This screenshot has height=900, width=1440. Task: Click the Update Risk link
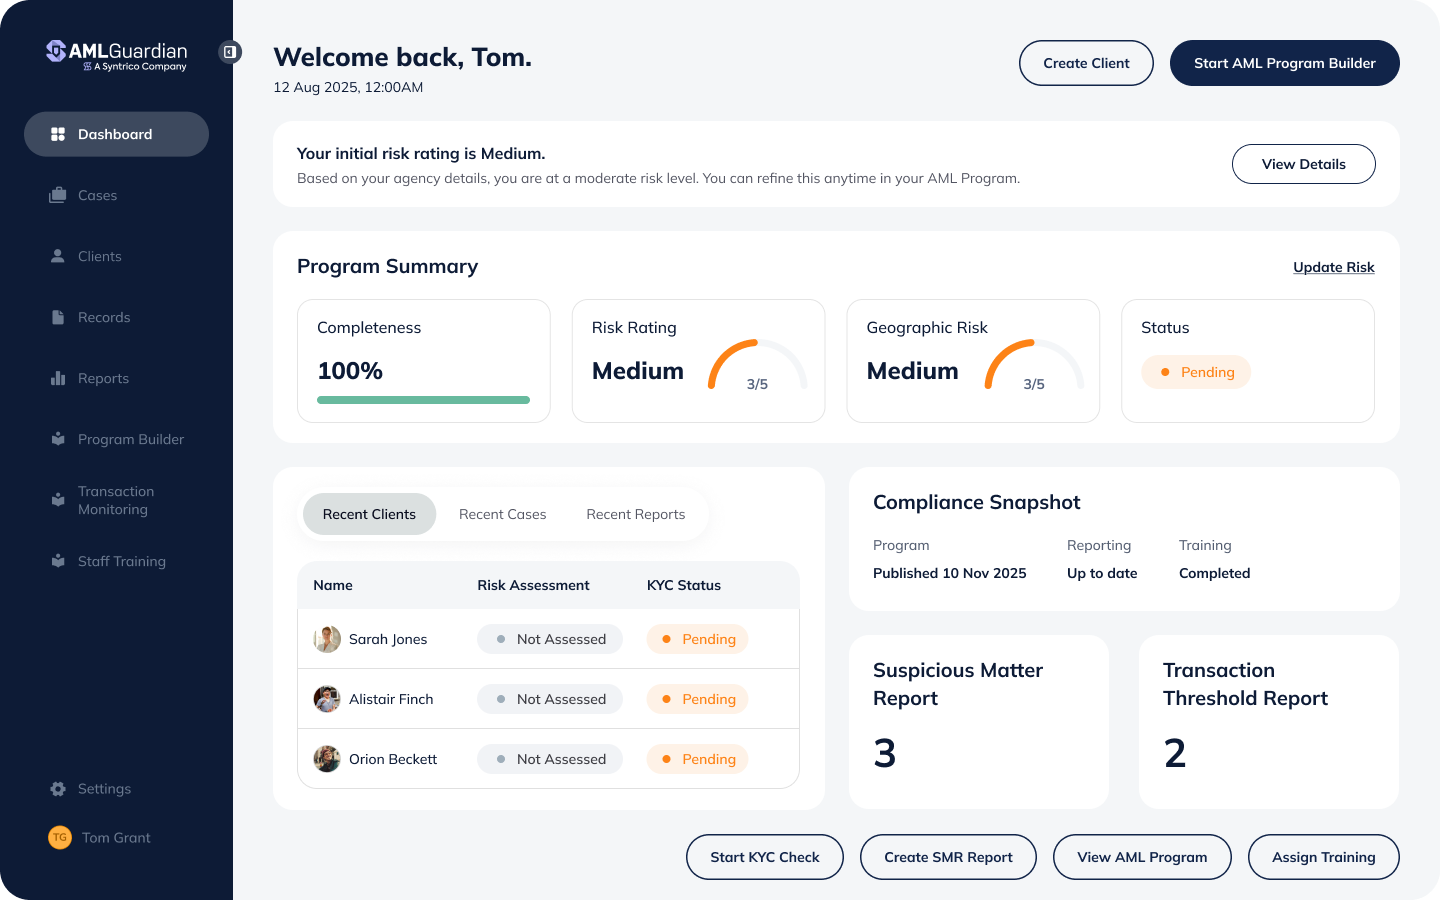point(1333,267)
